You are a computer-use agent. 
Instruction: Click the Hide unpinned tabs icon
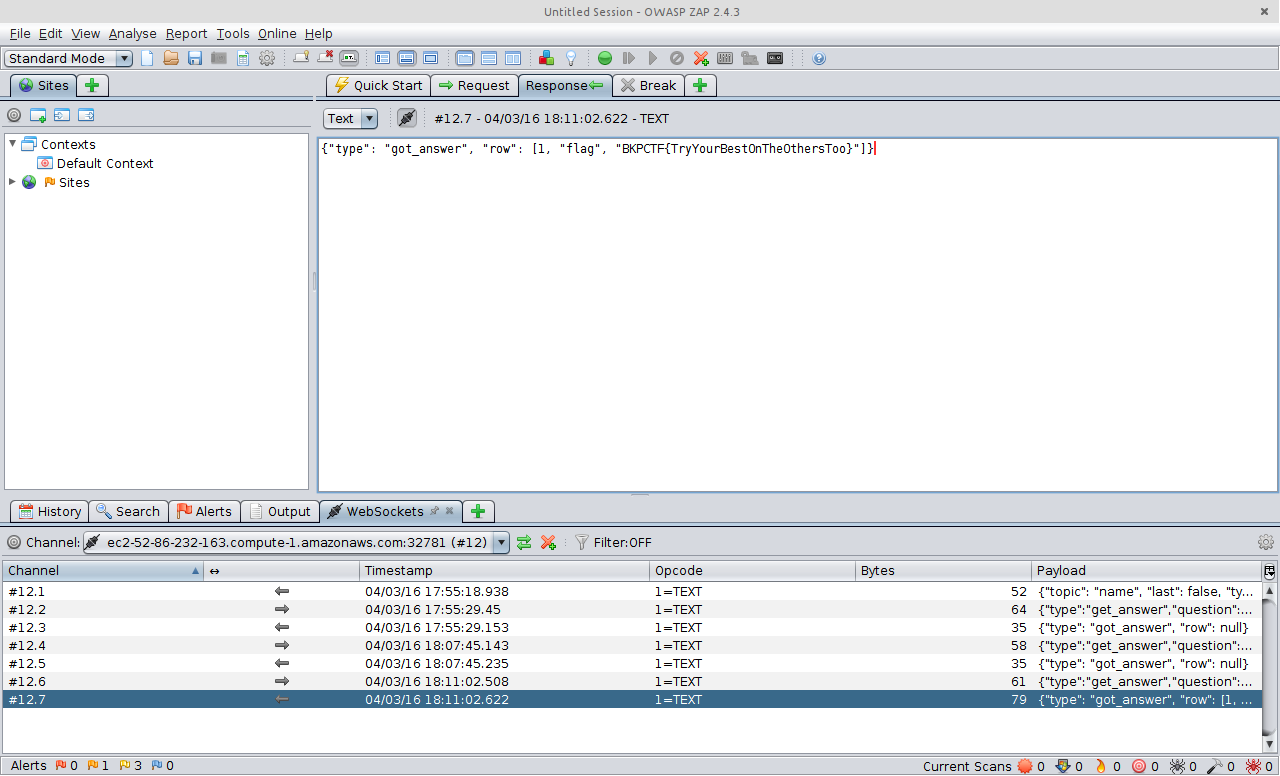(325, 58)
